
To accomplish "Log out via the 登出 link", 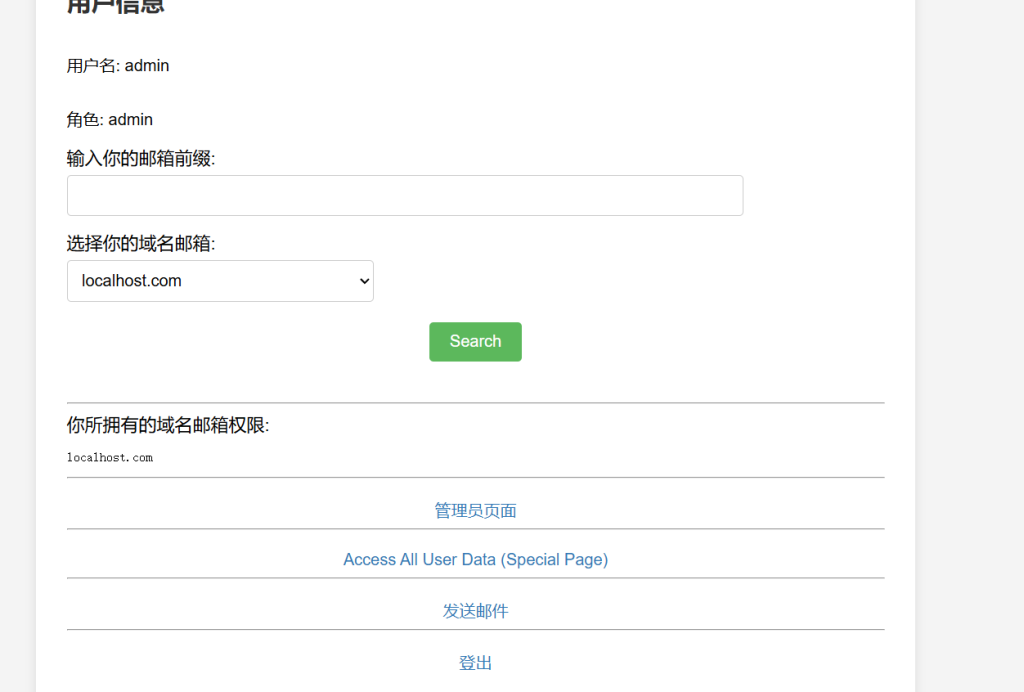I will pyautogui.click(x=475, y=663).
